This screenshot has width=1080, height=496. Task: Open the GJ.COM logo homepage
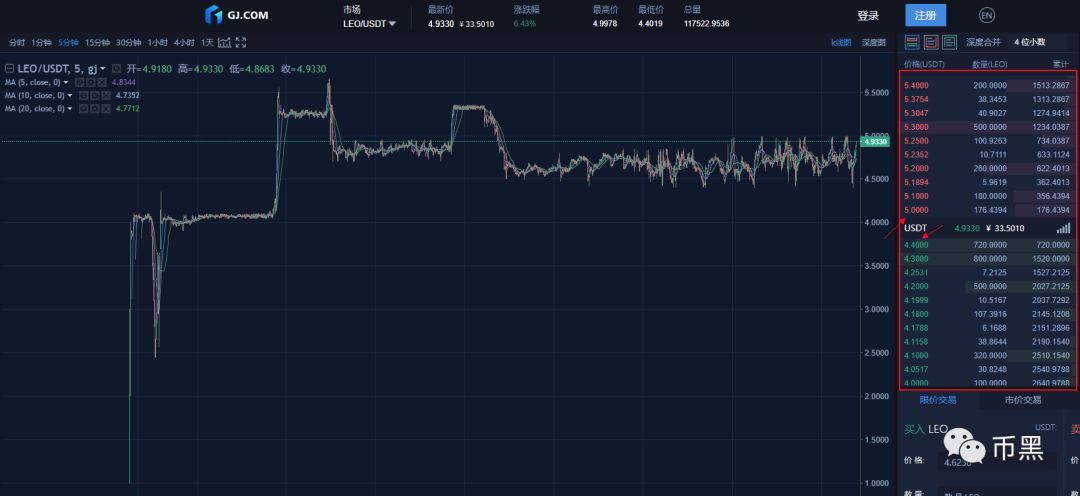237,14
